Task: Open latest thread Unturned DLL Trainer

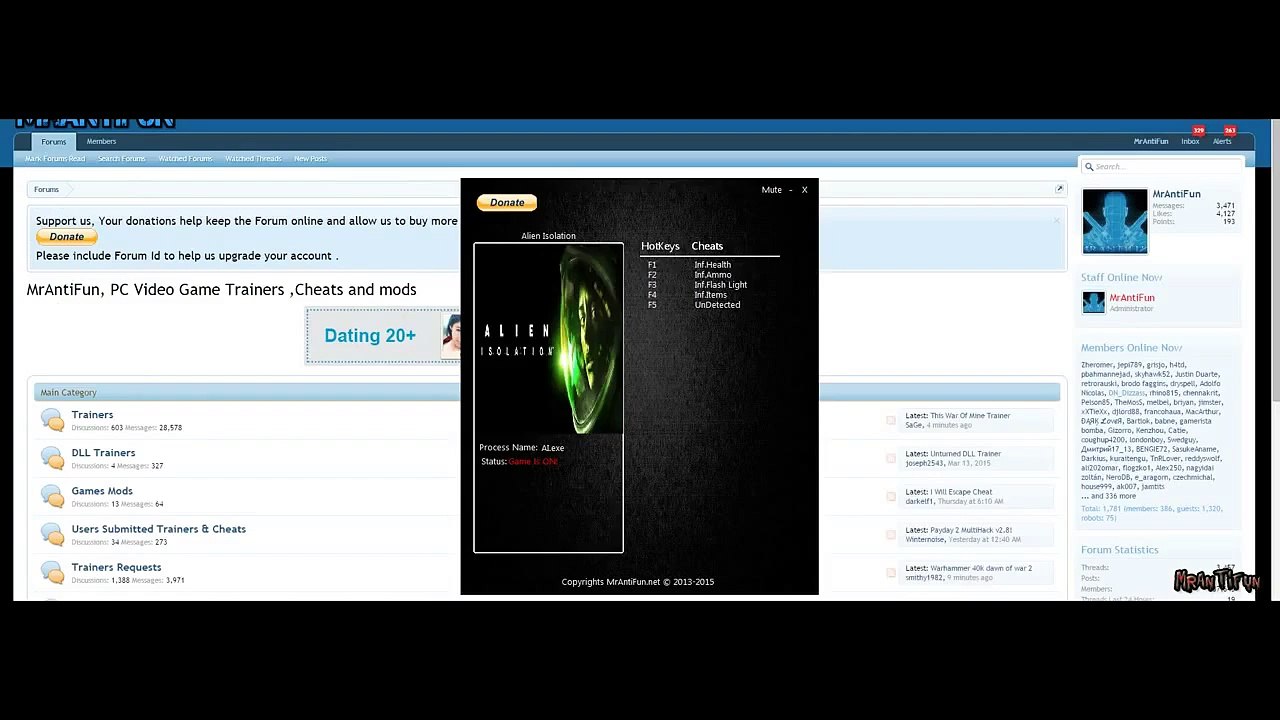Action: (x=965, y=454)
